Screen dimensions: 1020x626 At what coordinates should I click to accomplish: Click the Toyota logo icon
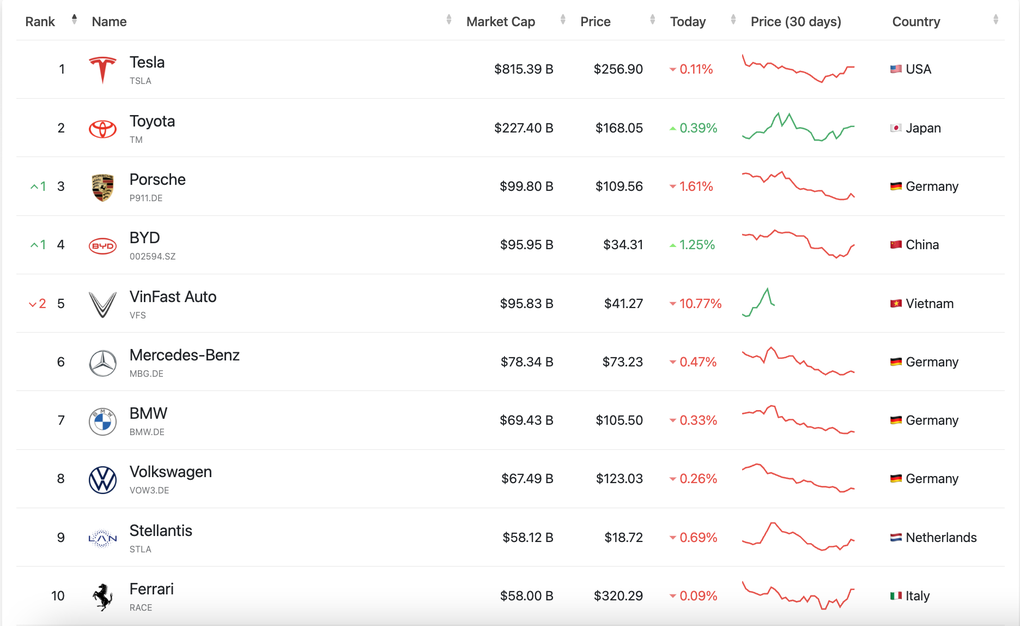[x=102, y=129]
